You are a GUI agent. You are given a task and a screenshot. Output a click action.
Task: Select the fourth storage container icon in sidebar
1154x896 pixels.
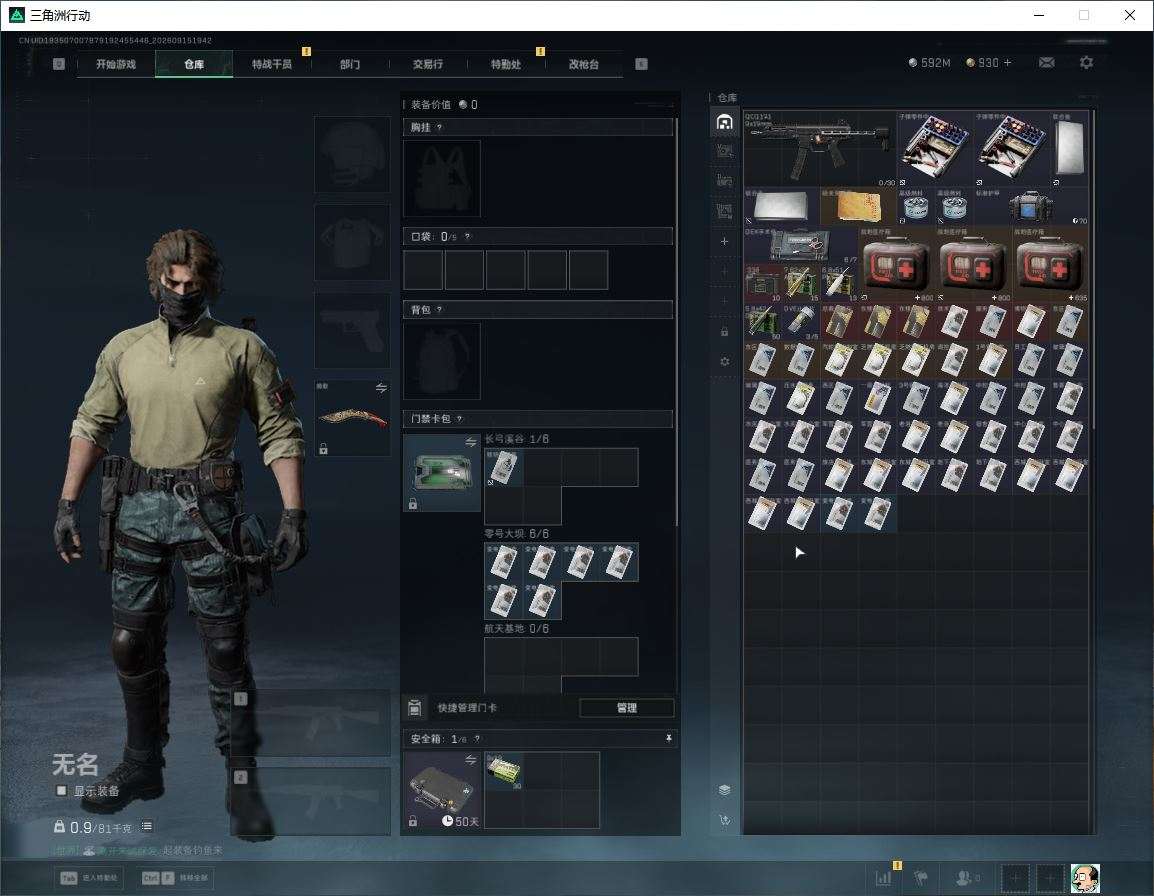724,212
